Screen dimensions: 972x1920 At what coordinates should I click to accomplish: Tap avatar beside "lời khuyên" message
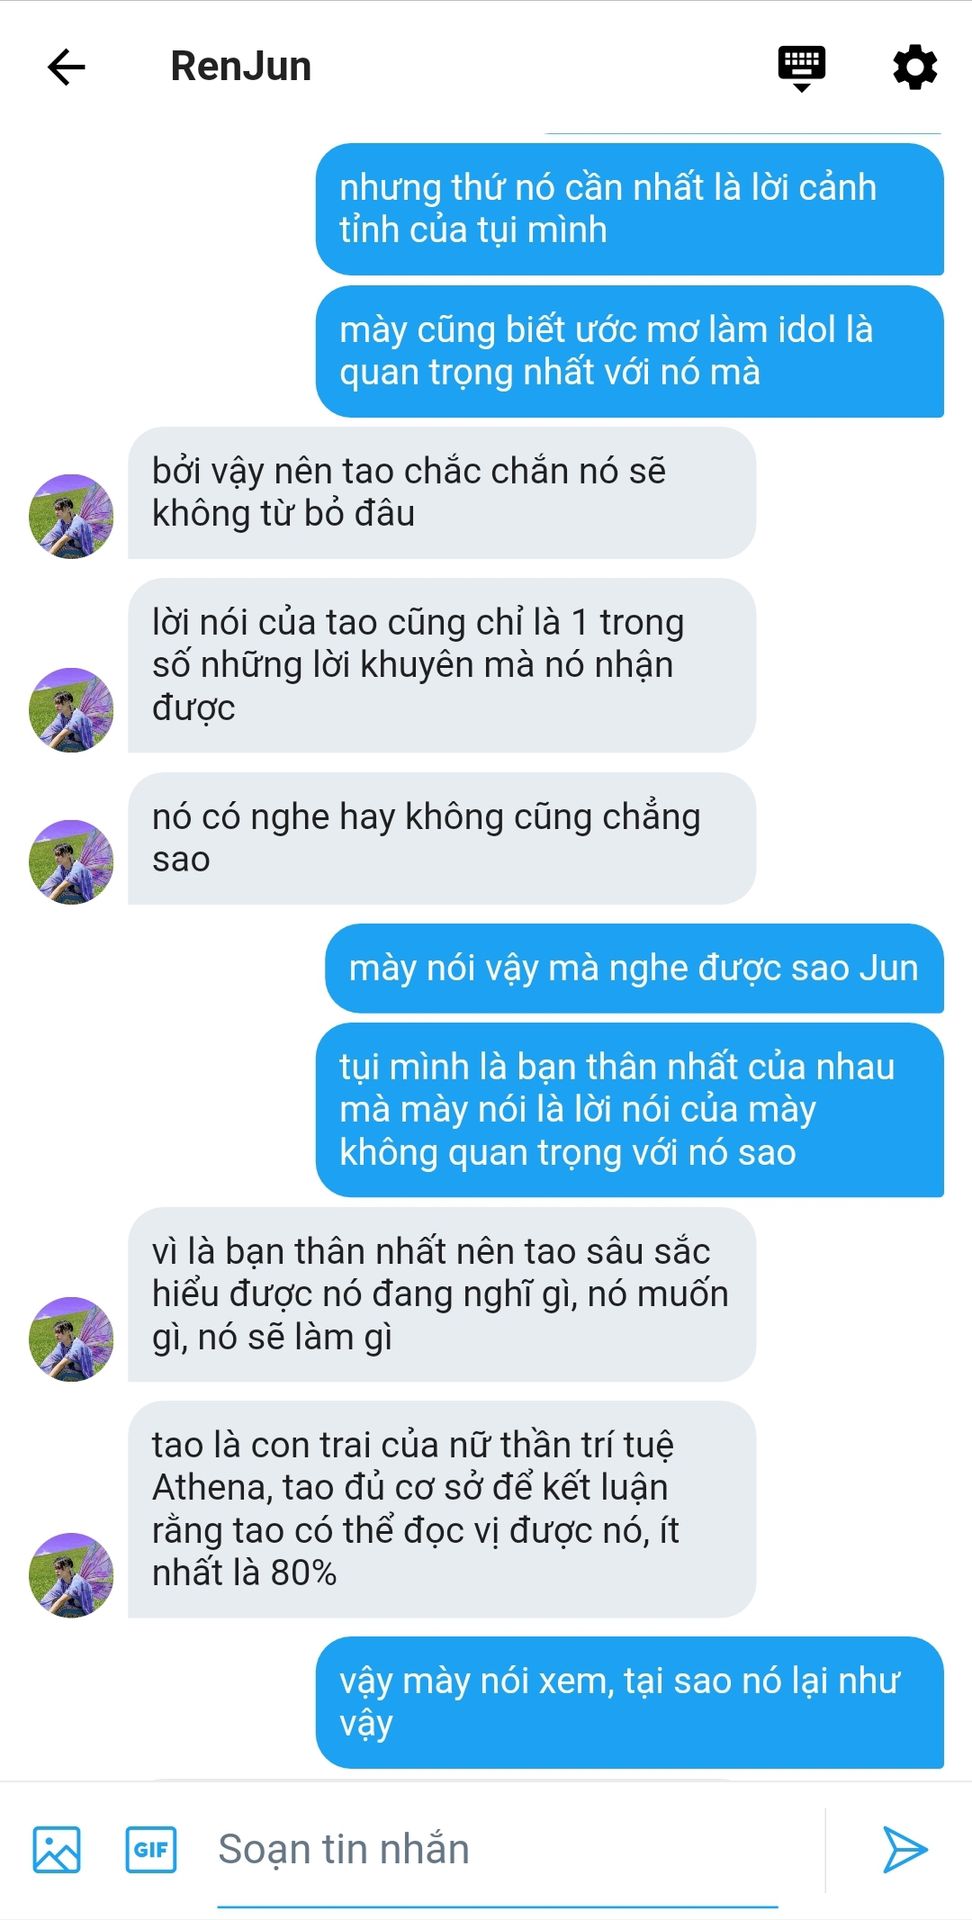(x=71, y=710)
